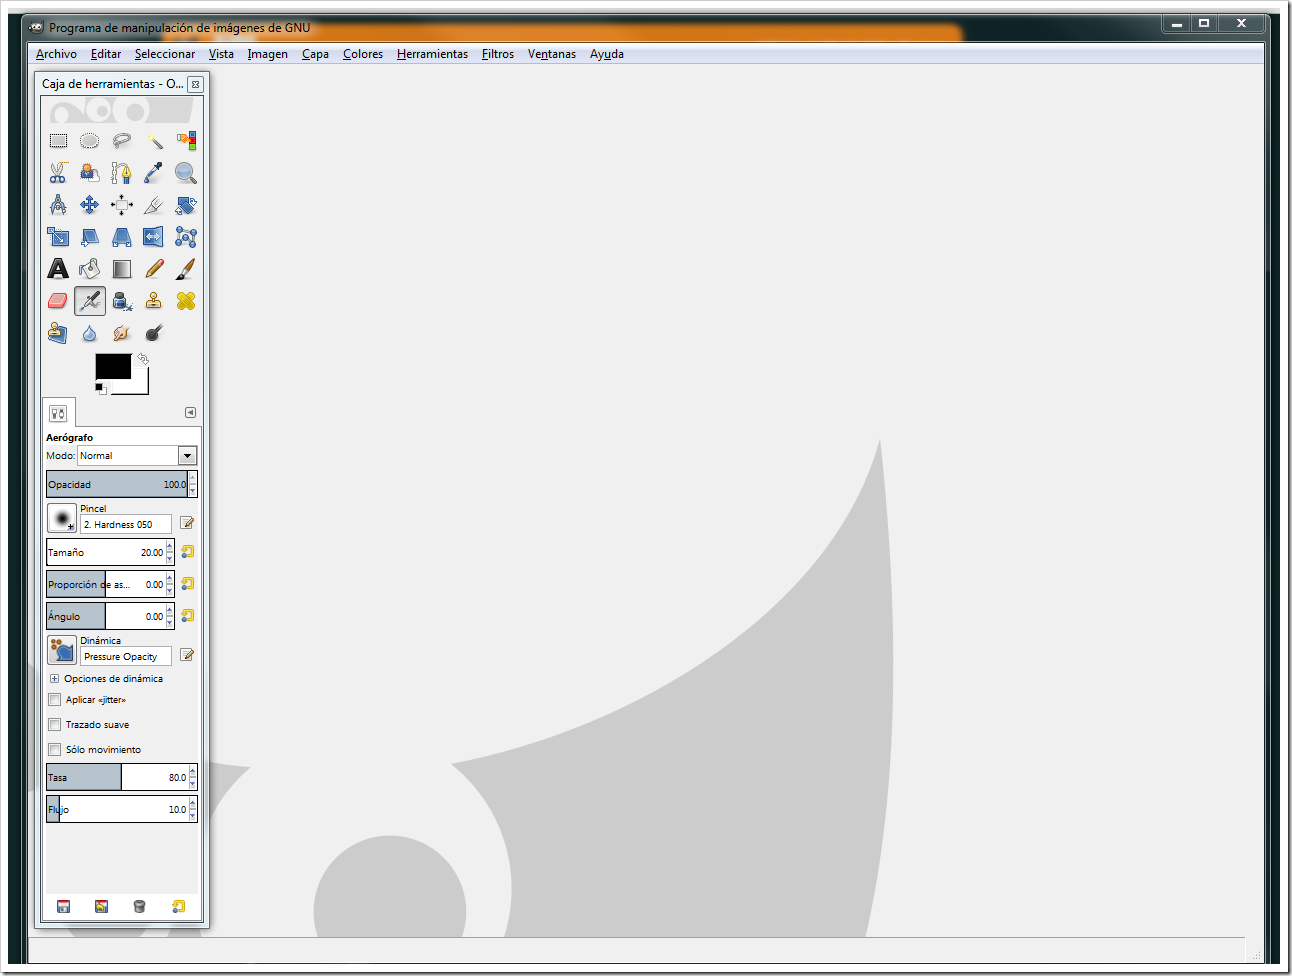Select the Smudge tool
This screenshot has width=1292, height=976.
coord(122,333)
